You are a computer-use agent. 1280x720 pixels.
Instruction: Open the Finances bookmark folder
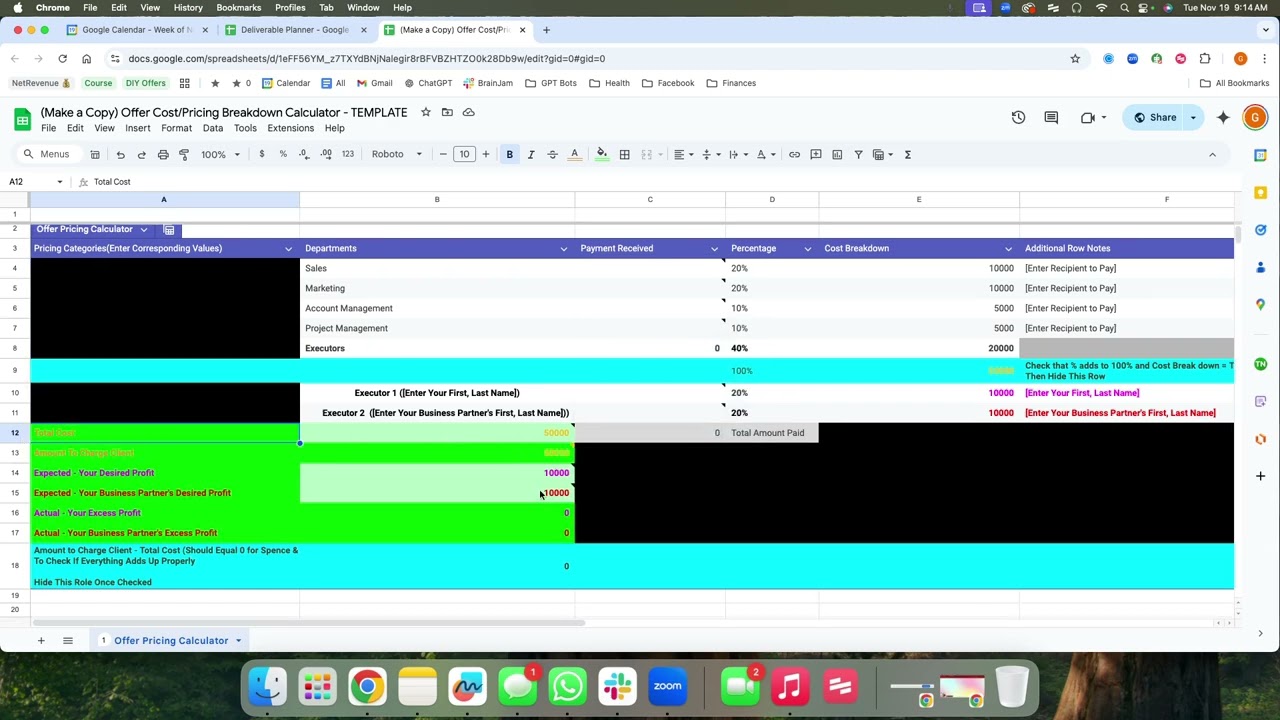732,83
